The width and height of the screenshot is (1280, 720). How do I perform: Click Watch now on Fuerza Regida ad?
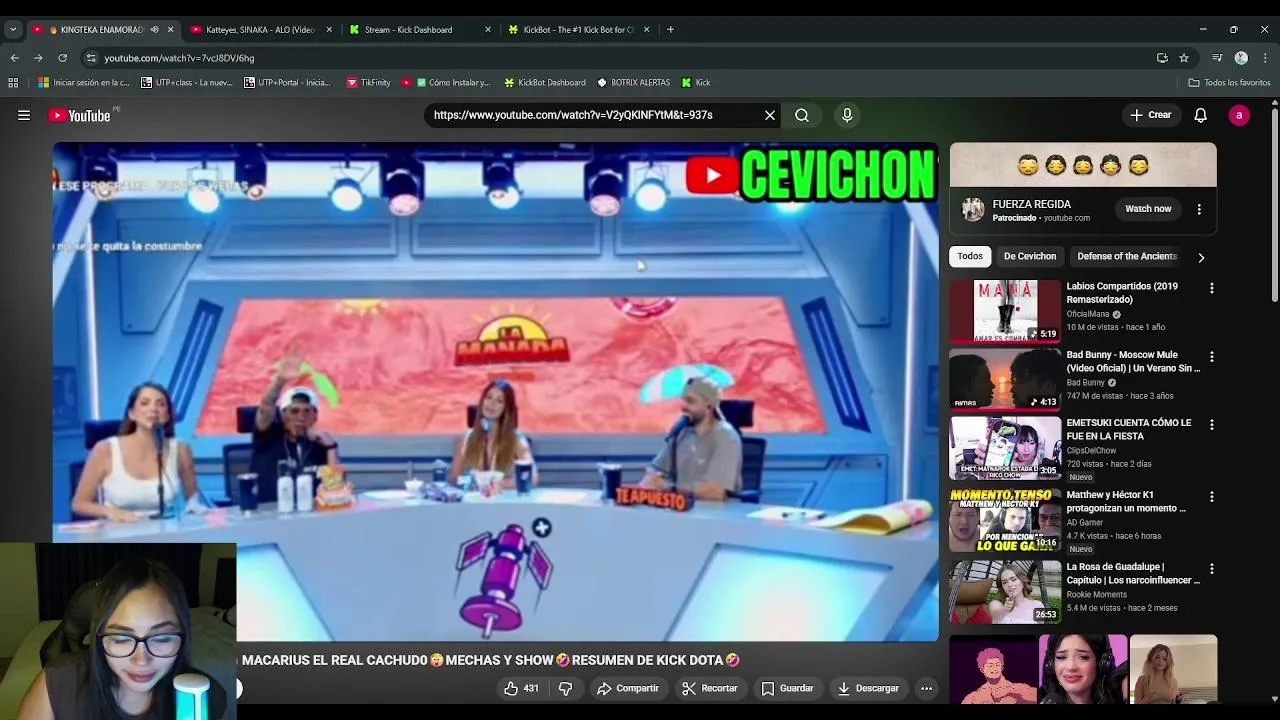click(x=1148, y=209)
